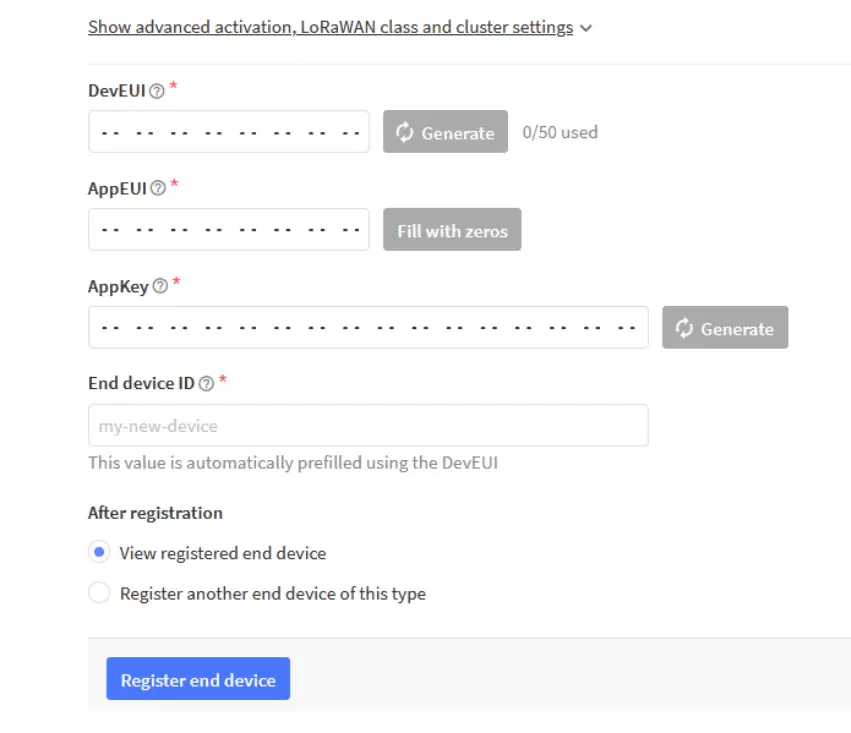
Task: Click the 'After registration' section heading
Action: [155, 513]
